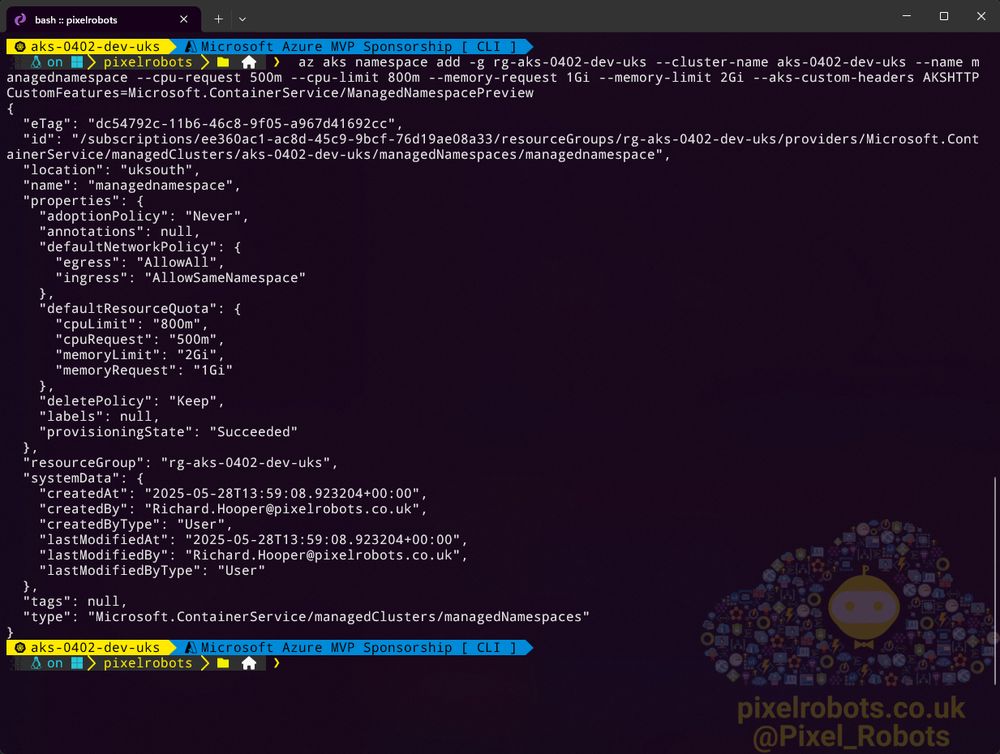Click the Kubernetes icon in bottom prompt segment
This screenshot has width=1000, height=754.
tap(20, 647)
